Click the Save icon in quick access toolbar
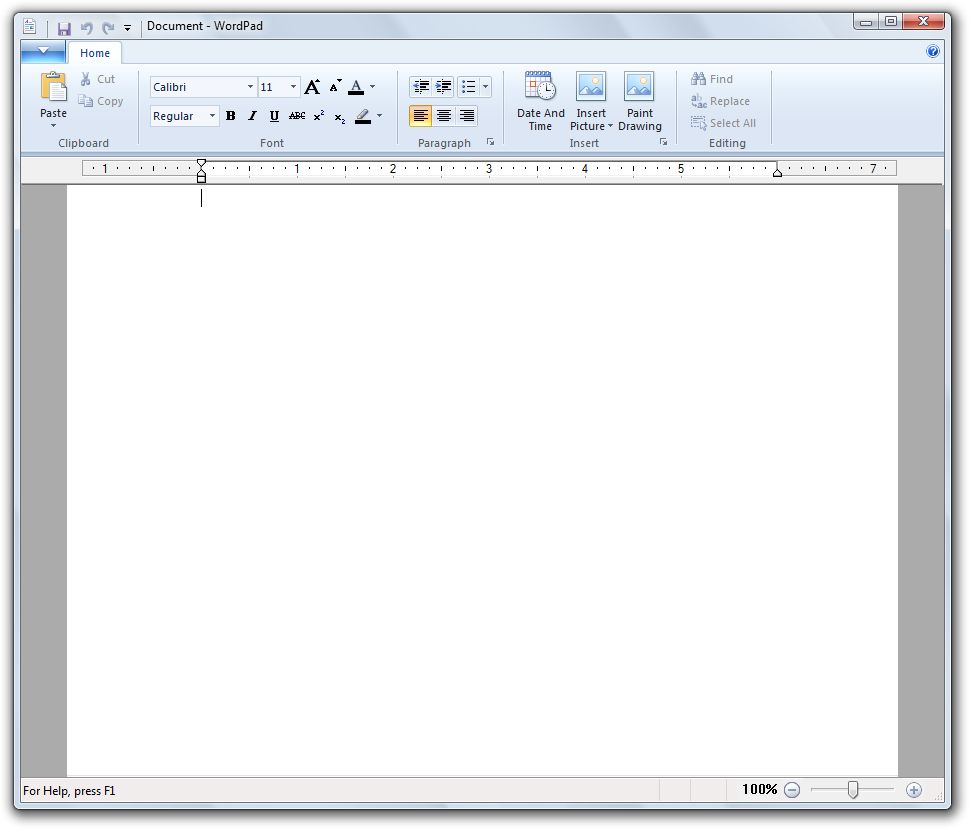The width and height of the screenshot is (970, 830). click(x=64, y=28)
